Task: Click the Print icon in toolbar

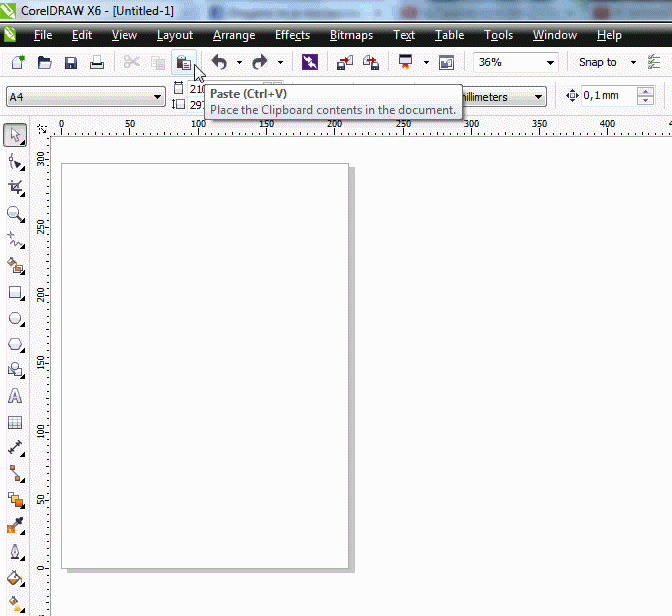Action: (97, 62)
